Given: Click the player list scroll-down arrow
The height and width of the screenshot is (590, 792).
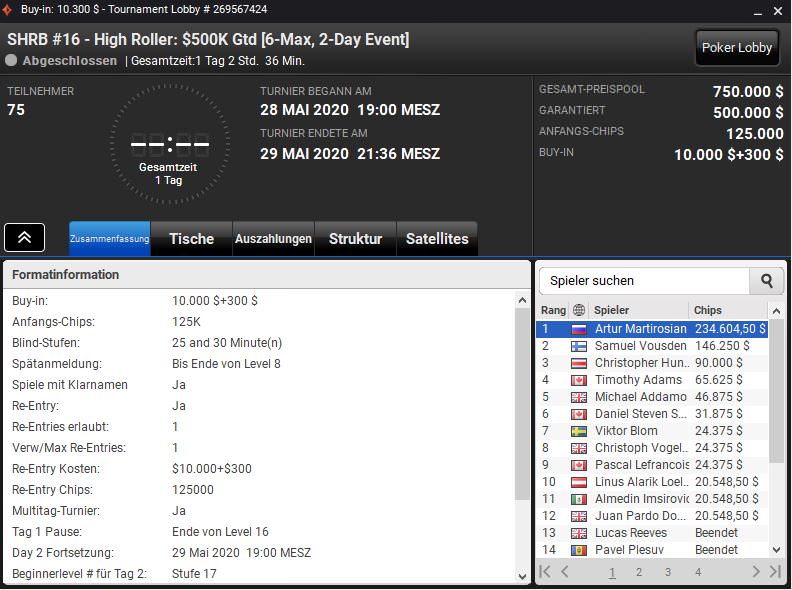Looking at the screenshot, I should tap(776, 549).
